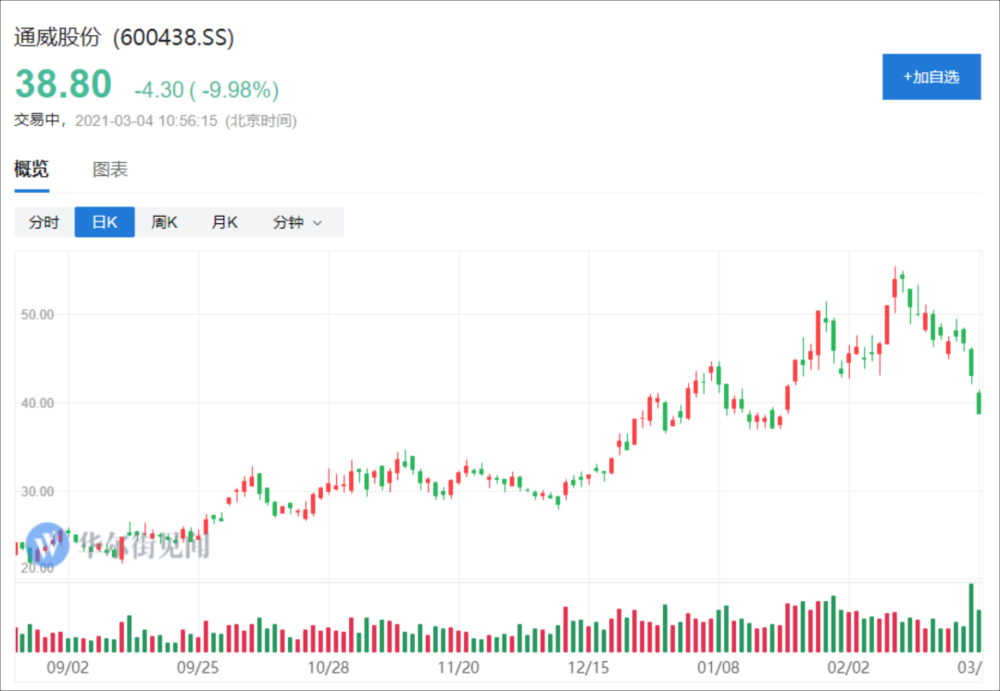Select the 日K chart period
Image resolution: width=1000 pixels, height=691 pixels.
pos(105,222)
